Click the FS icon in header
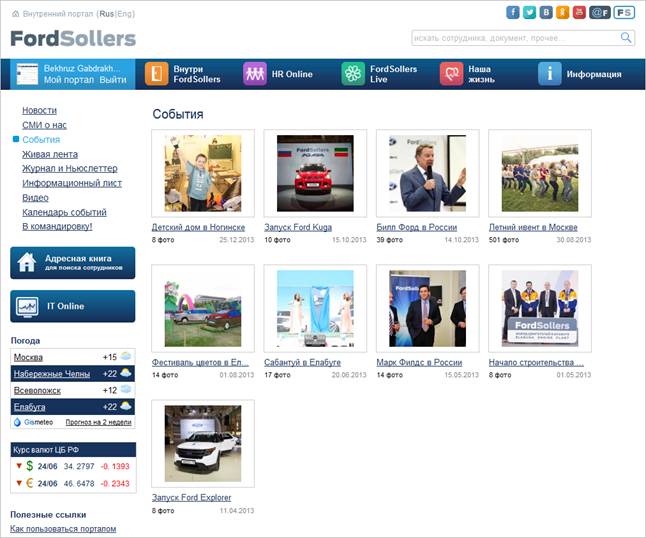The image size is (646, 538). pos(624,13)
